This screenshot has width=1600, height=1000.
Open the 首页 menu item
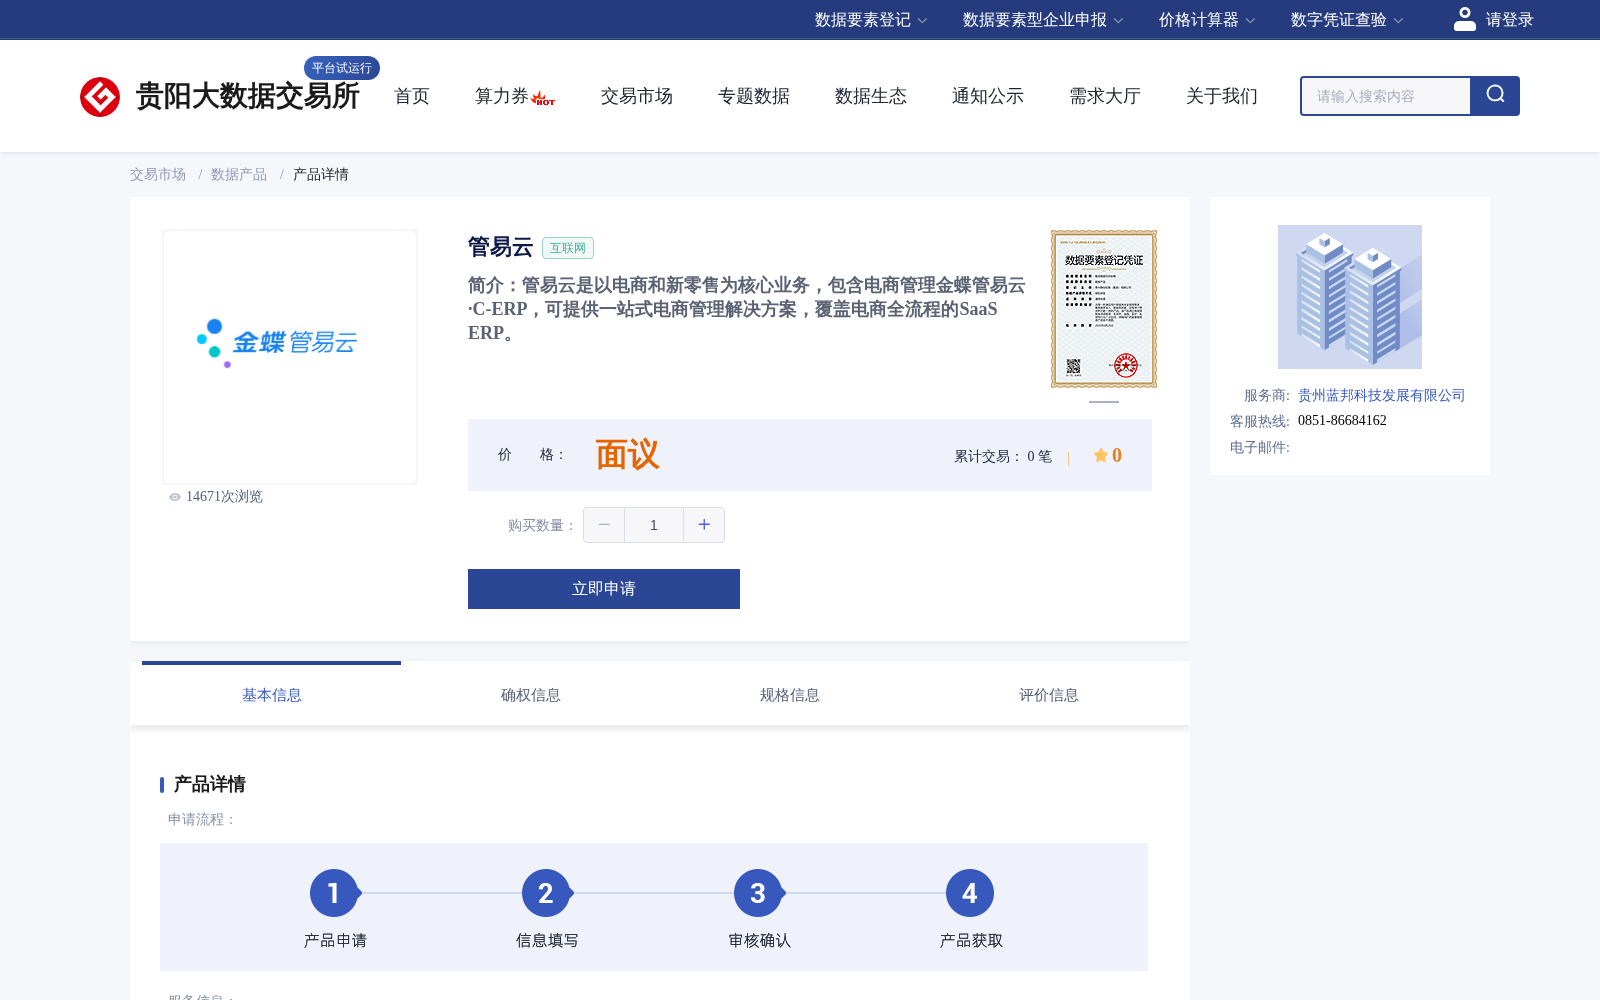[x=412, y=96]
